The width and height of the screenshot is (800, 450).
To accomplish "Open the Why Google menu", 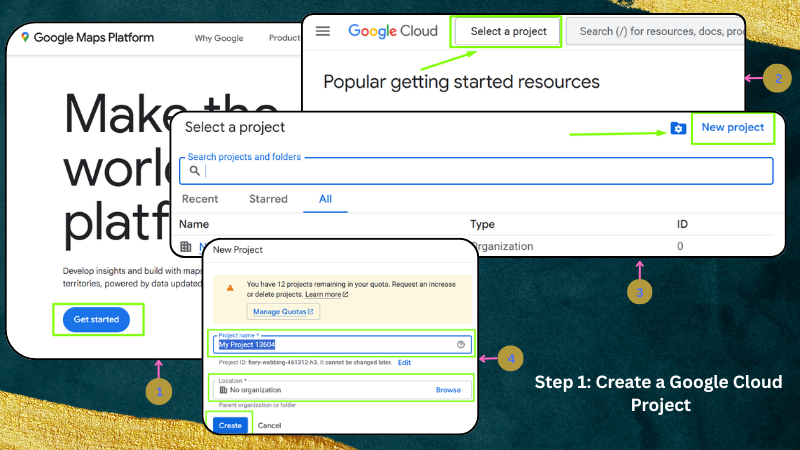I will point(219,38).
